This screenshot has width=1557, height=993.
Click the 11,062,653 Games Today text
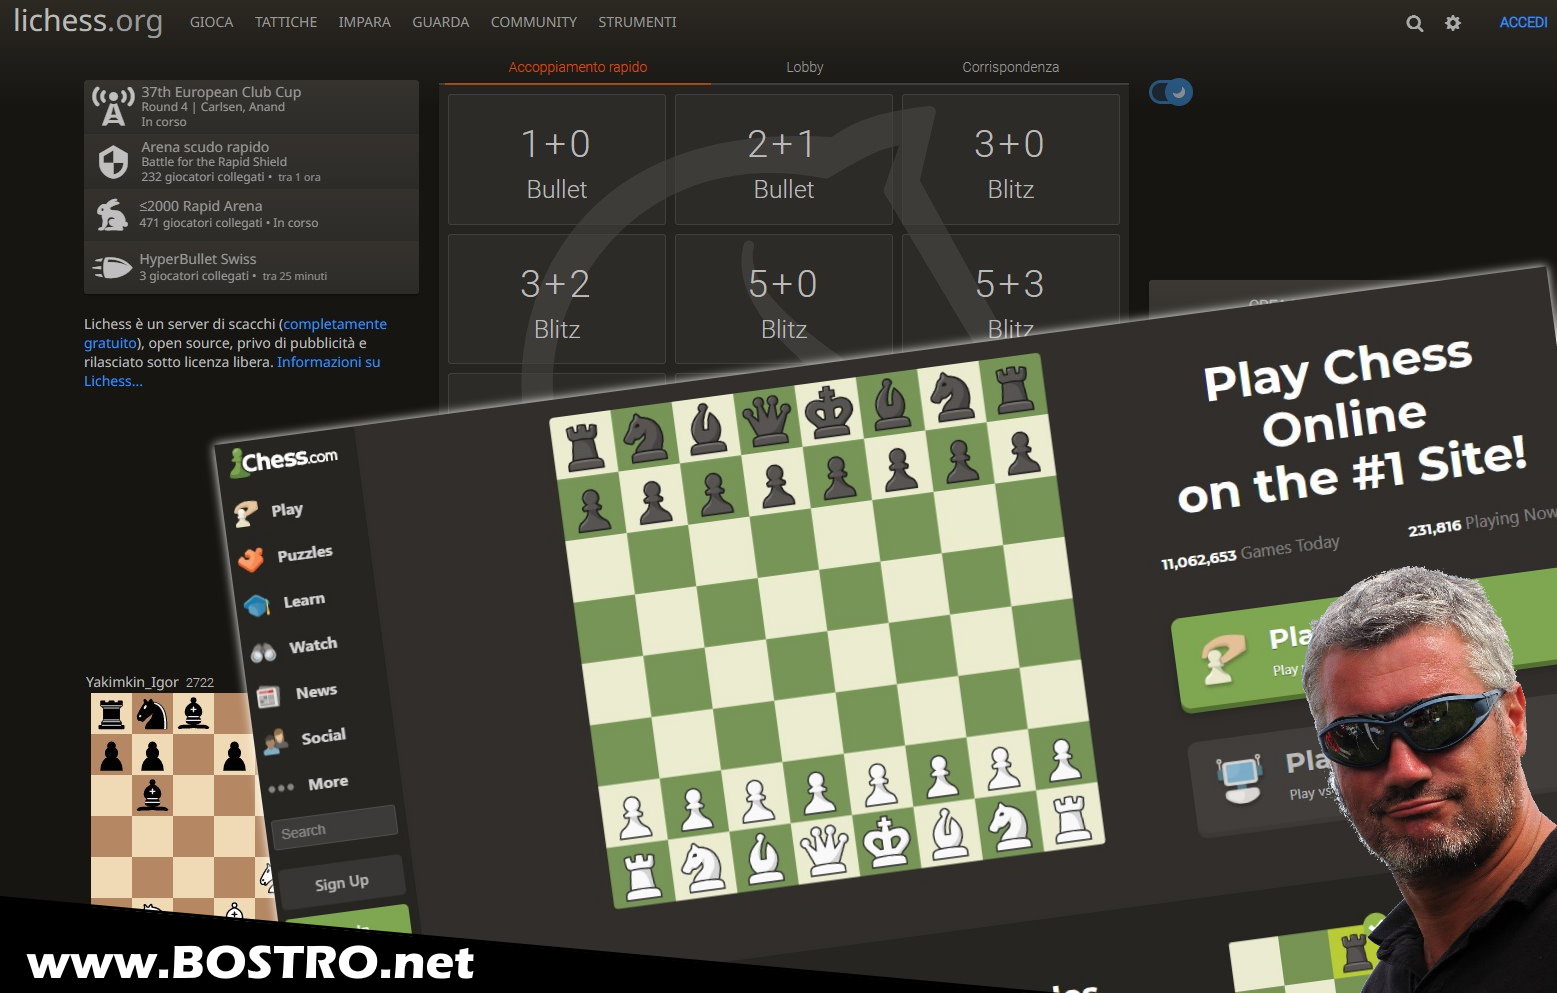click(x=1250, y=552)
